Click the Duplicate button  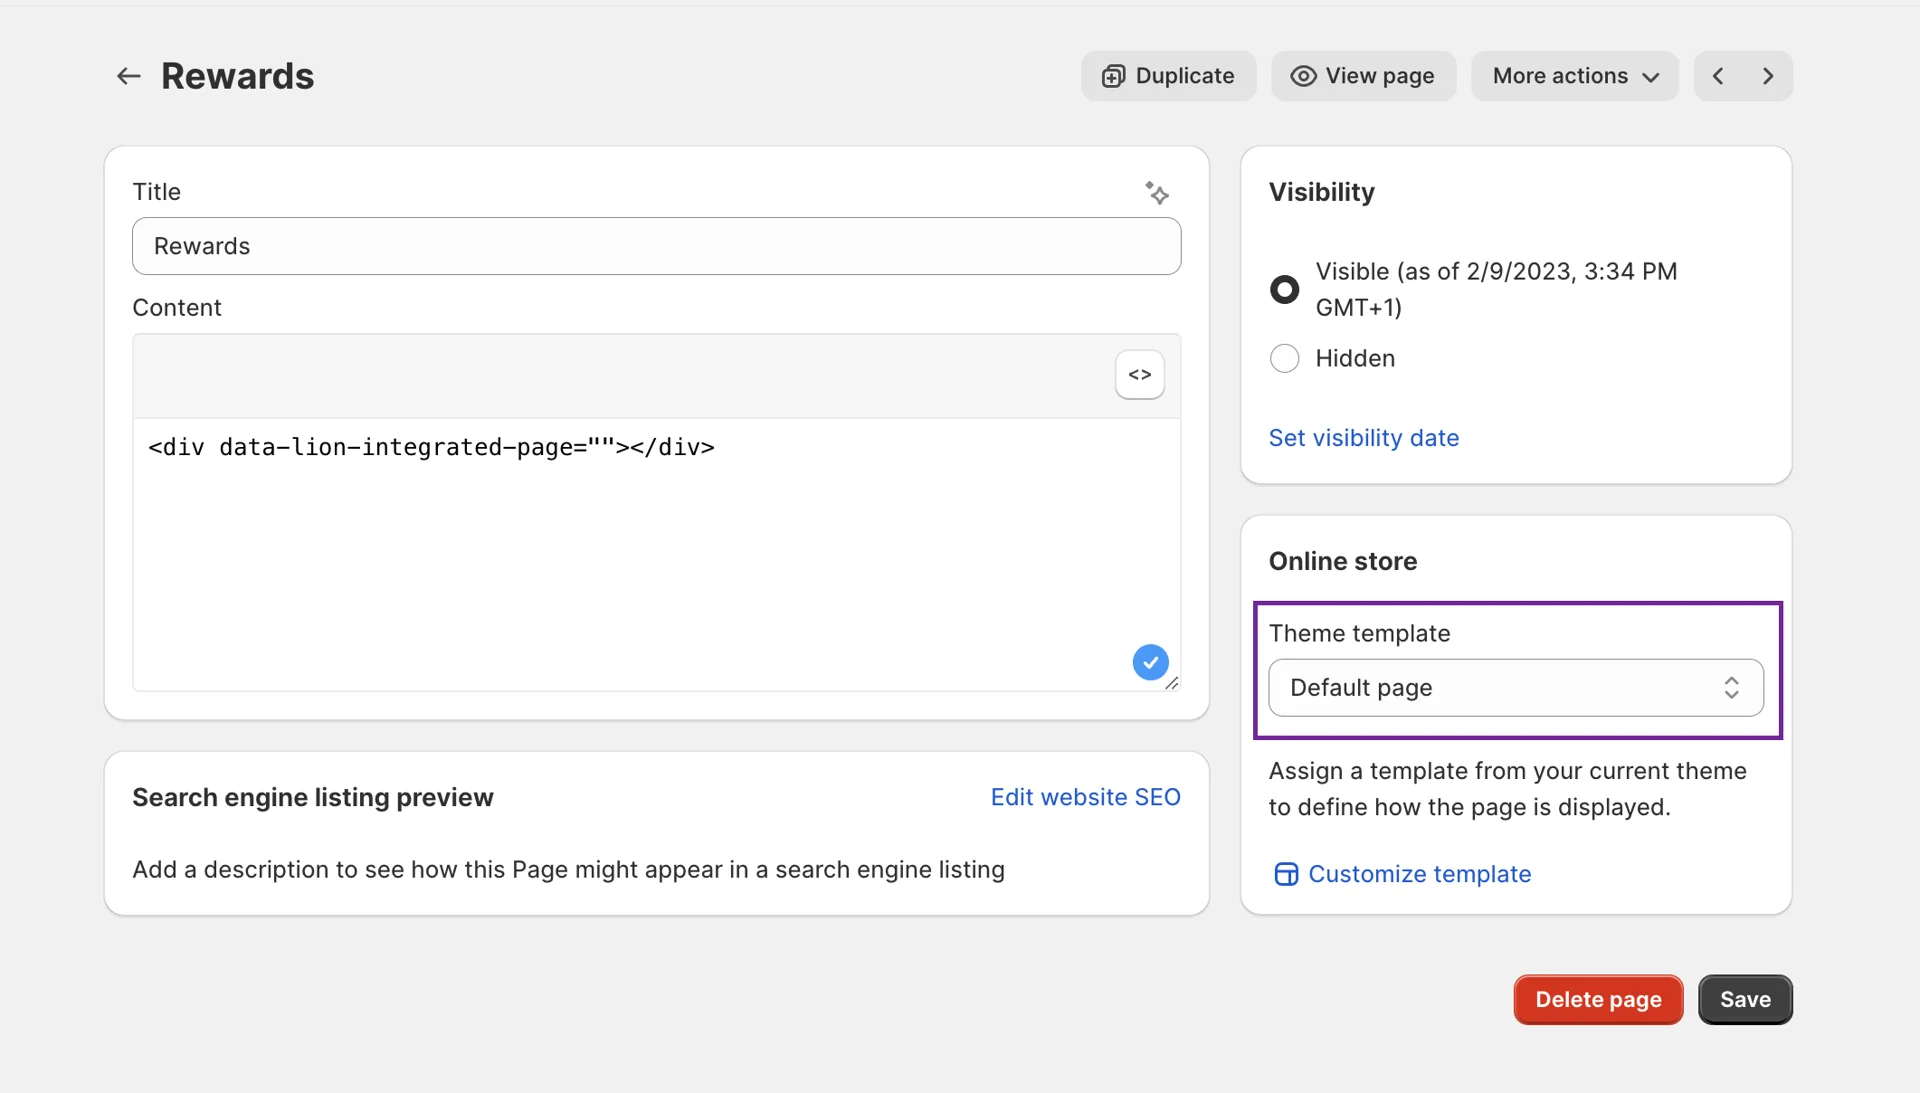pos(1168,76)
